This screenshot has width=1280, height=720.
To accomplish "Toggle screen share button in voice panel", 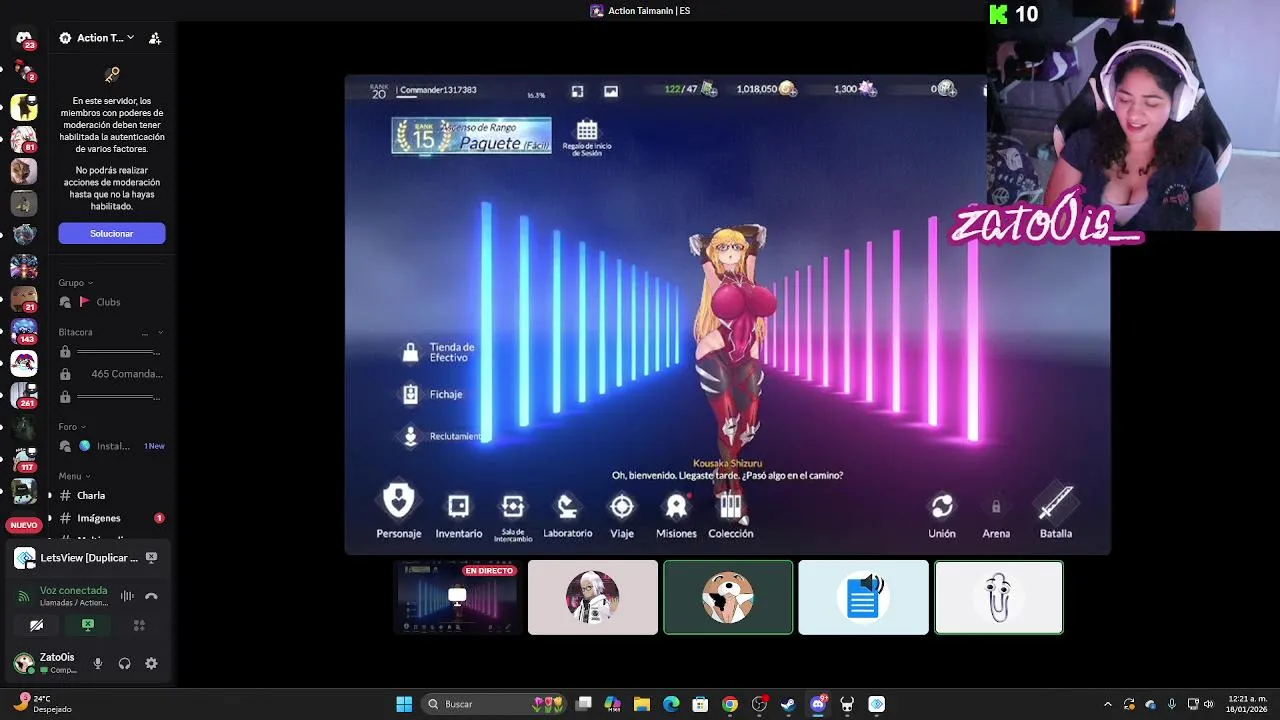I will point(88,625).
